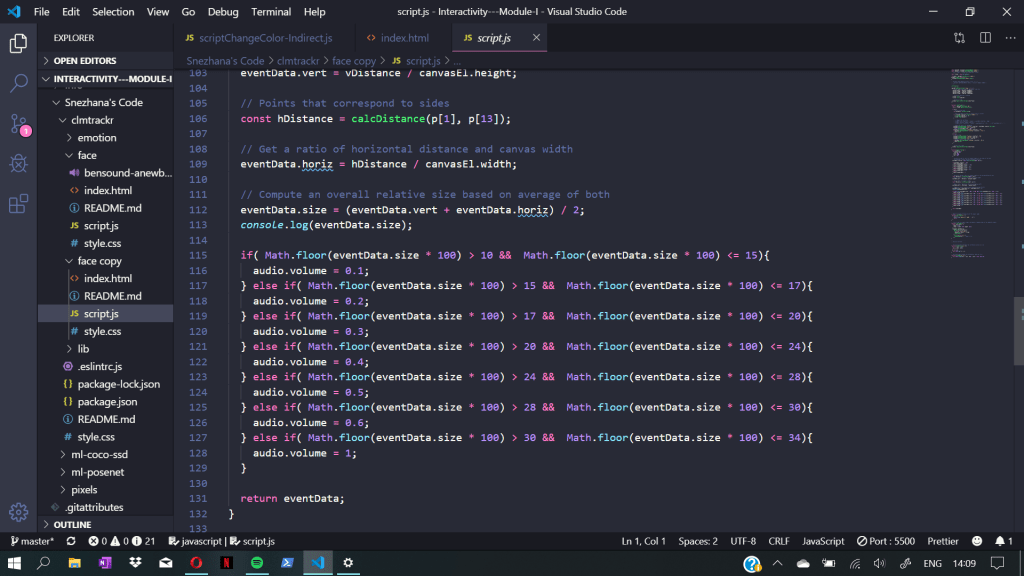Expand the ml-posenet folder
This screenshot has width=1024, height=576.
tap(98, 472)
